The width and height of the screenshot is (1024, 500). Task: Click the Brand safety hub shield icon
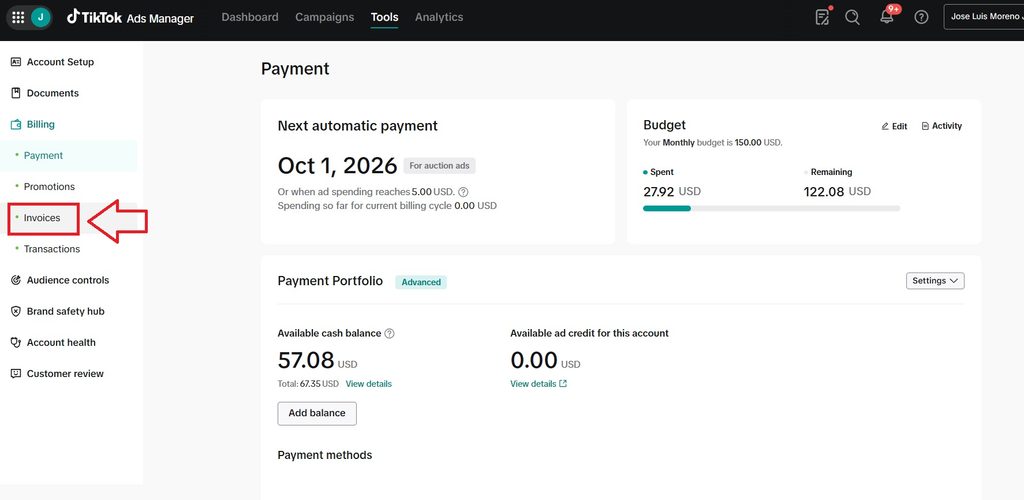point(16,311)
